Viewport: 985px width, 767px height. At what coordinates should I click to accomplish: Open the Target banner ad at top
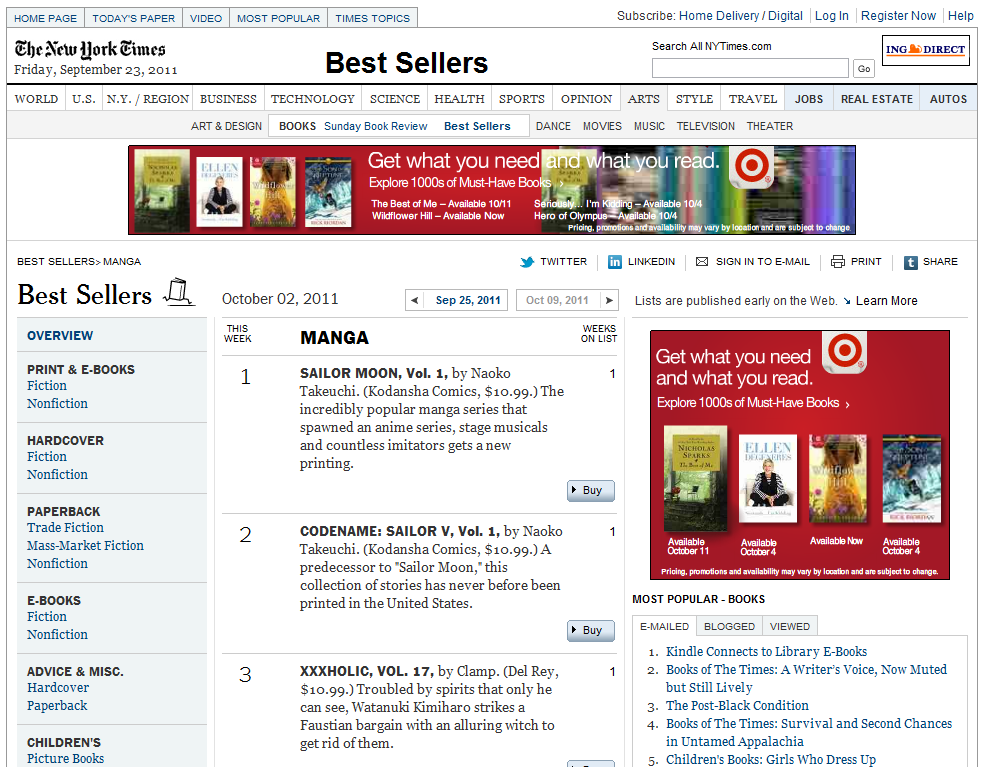click(491, 190)
